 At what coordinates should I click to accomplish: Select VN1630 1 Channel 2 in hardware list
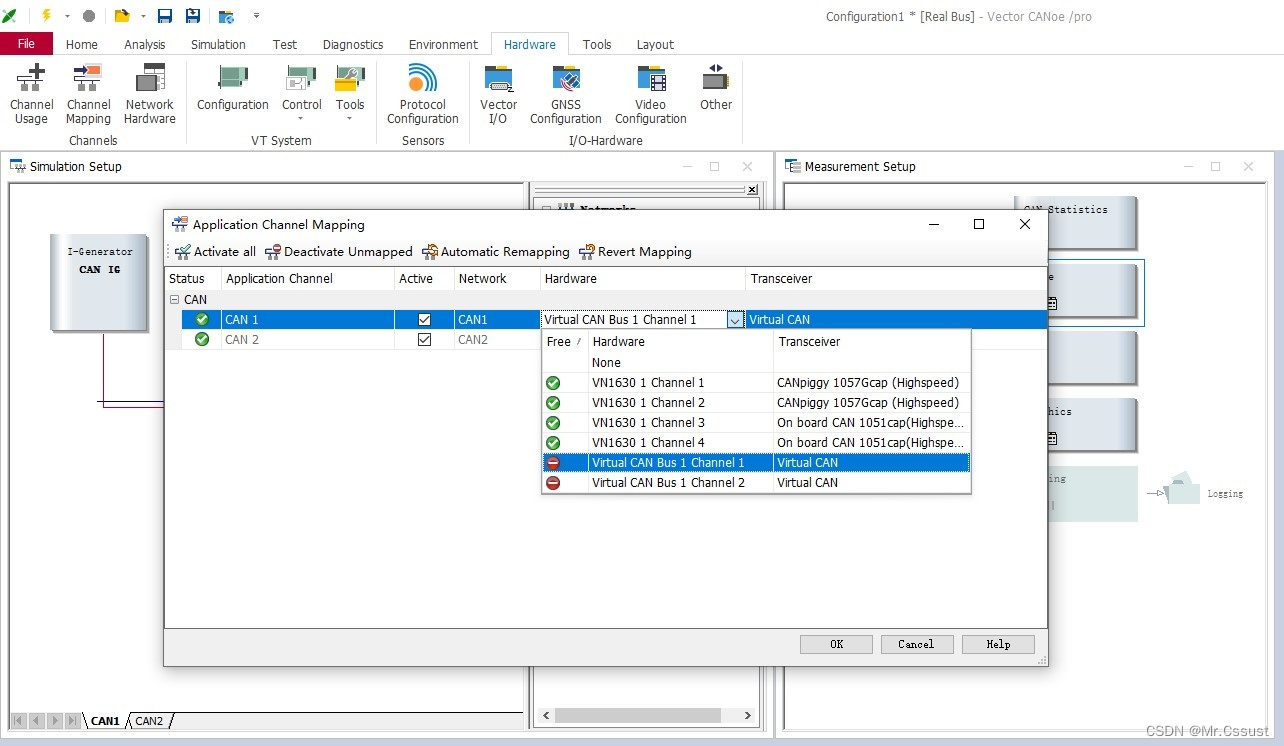(756, 403)
